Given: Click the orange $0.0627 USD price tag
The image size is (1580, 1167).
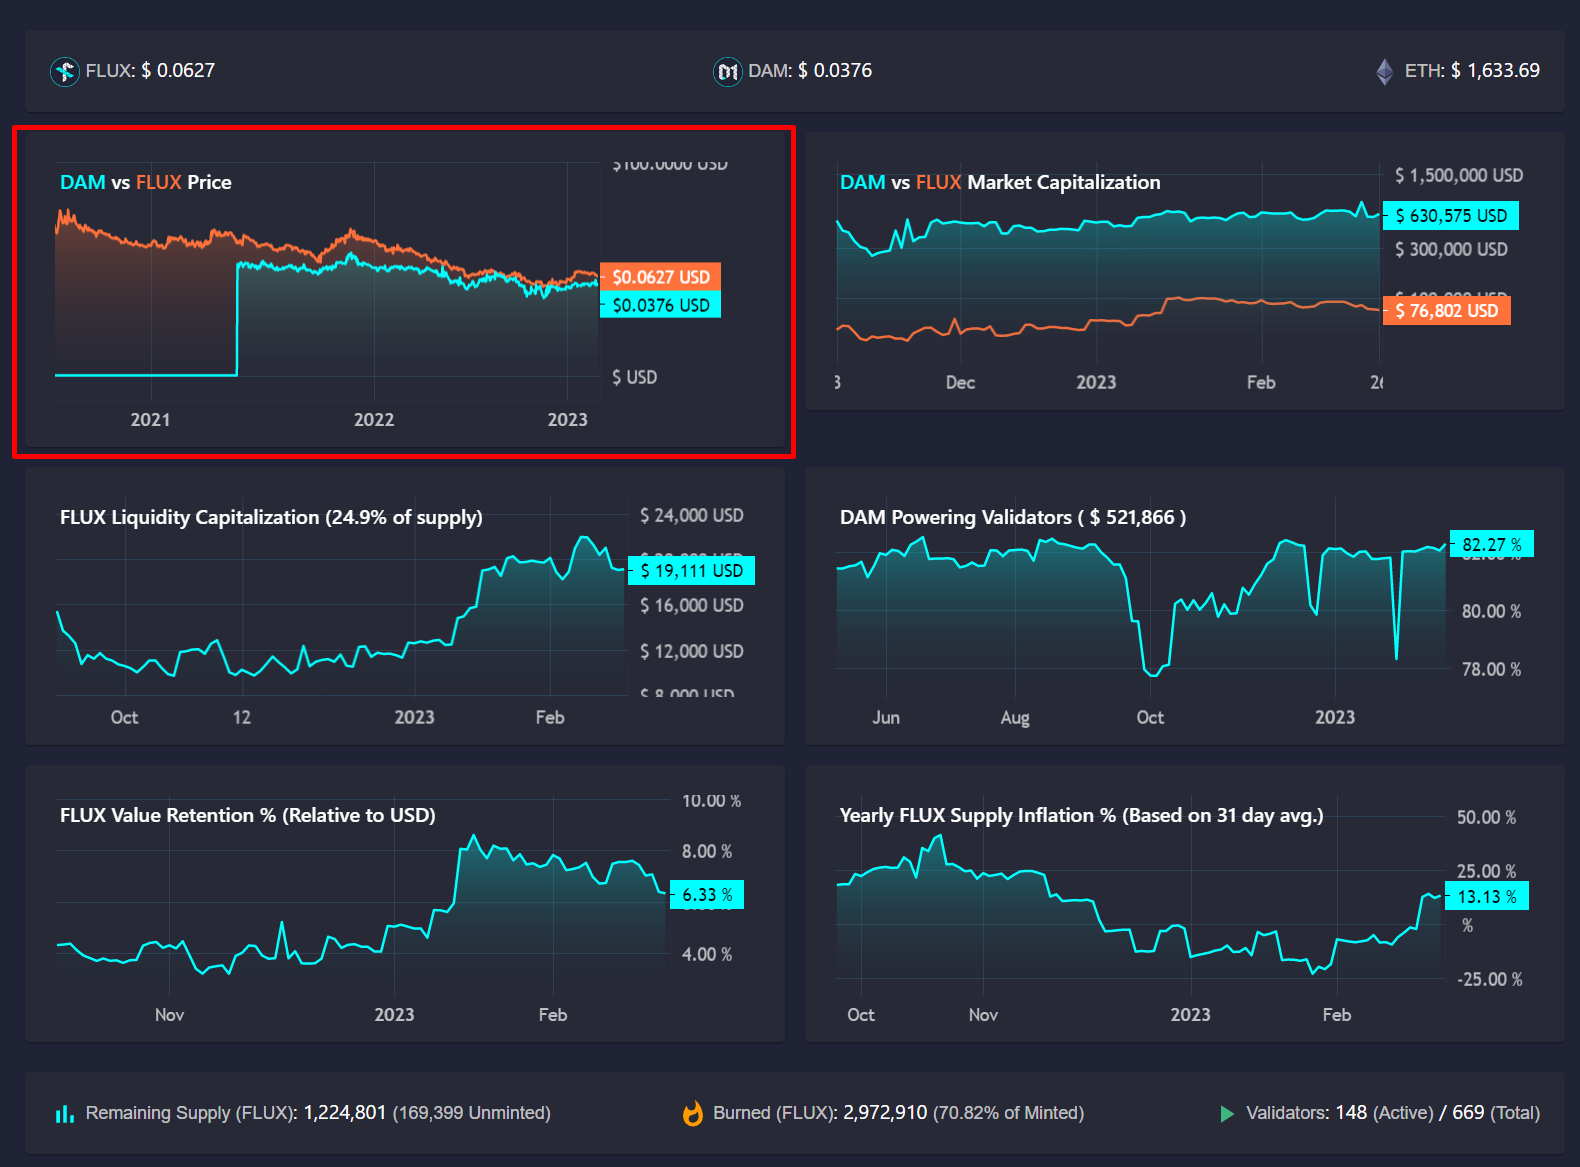Looking at the screenshot, I should (660, 277).
